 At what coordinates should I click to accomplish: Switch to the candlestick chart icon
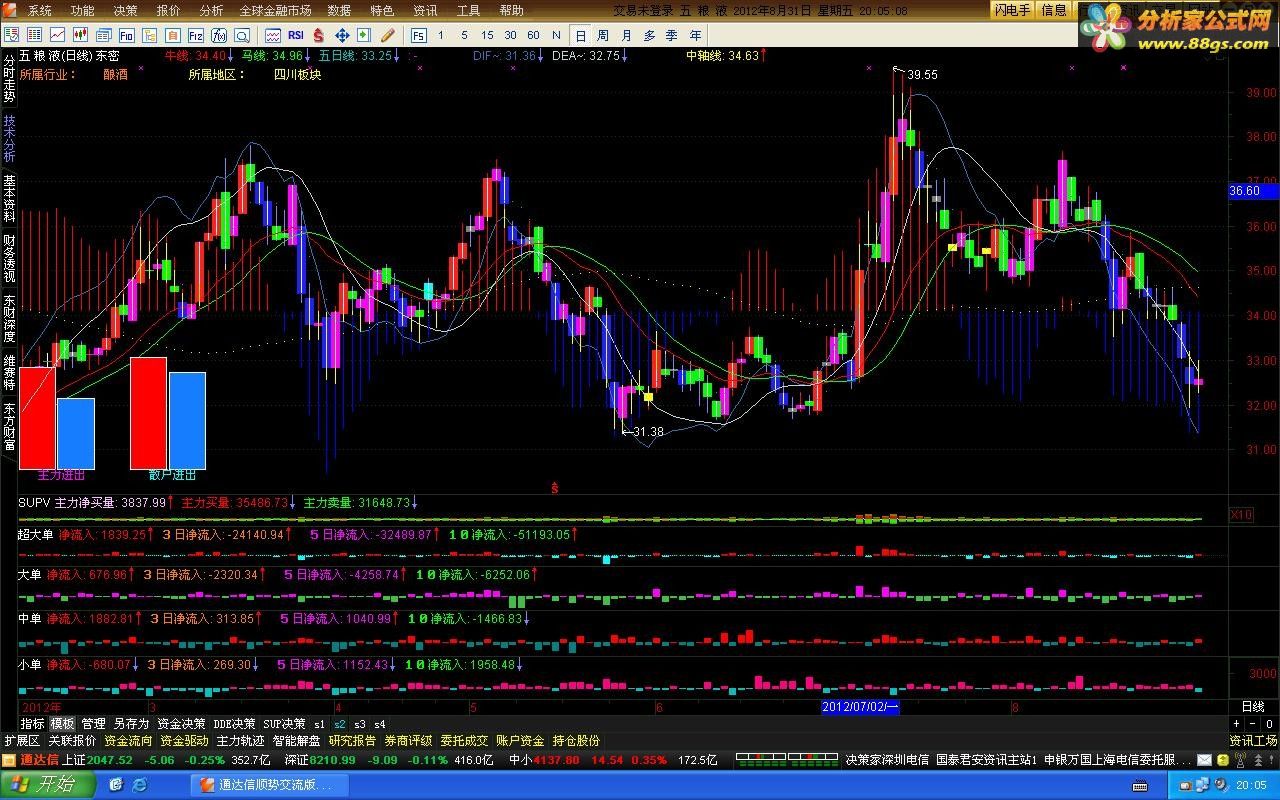[x=81, y=35]
